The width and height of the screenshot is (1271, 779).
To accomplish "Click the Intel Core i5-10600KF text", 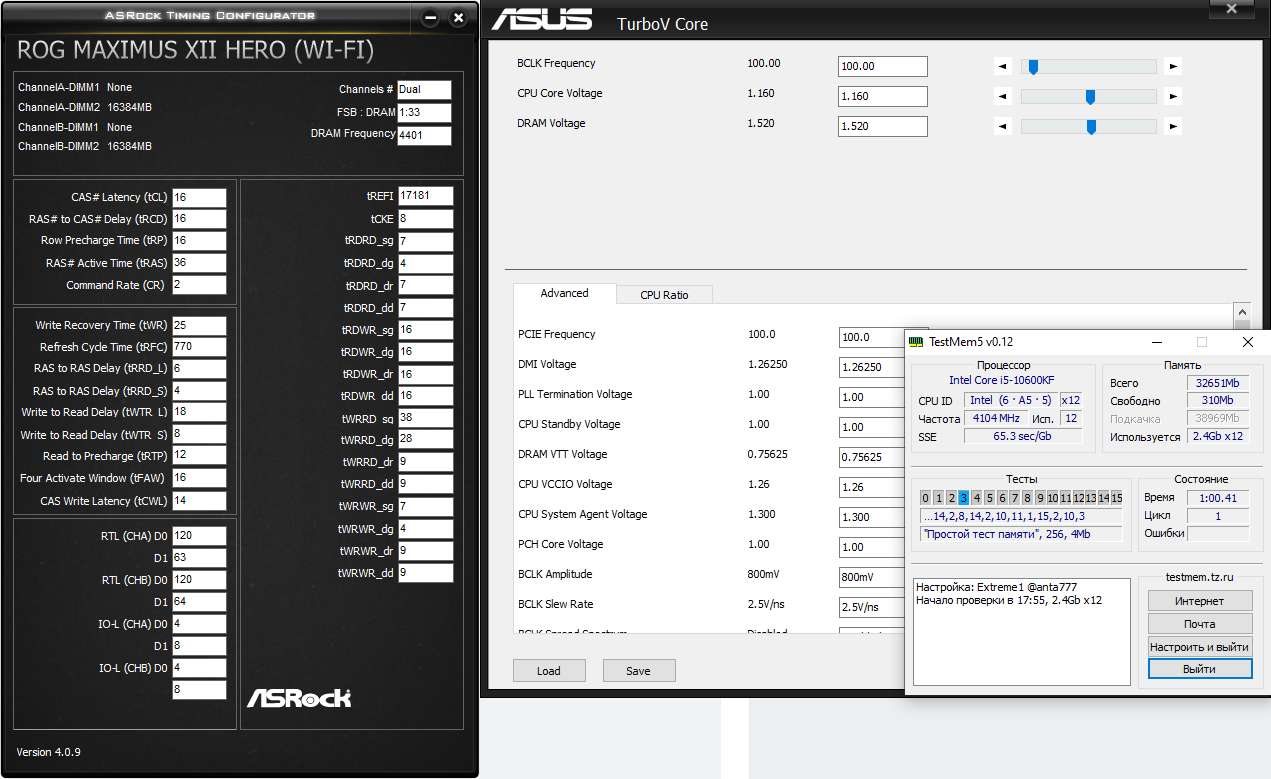I will (x=1001, y=381).
